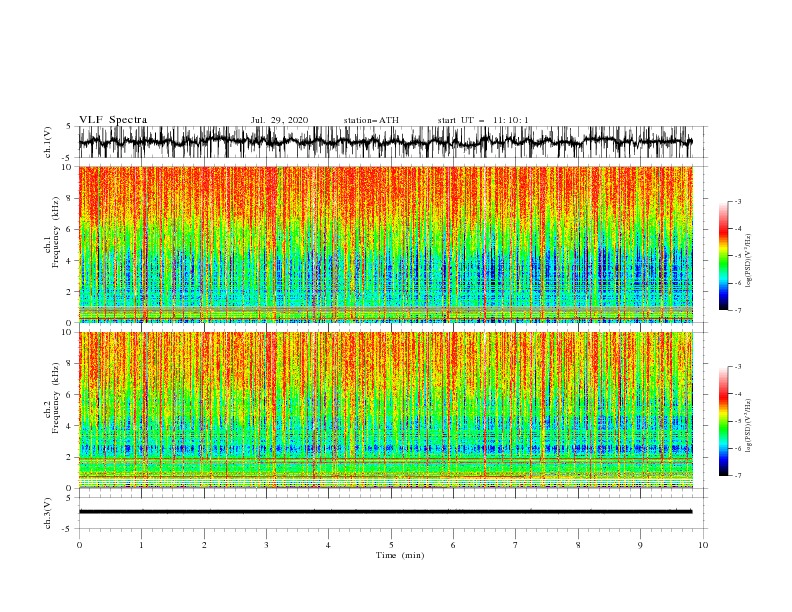This screenshot has width=792, height=612.
Task: Click the '8' kHz tick on ch.1 frequency axis
Action: click(71, 198)
